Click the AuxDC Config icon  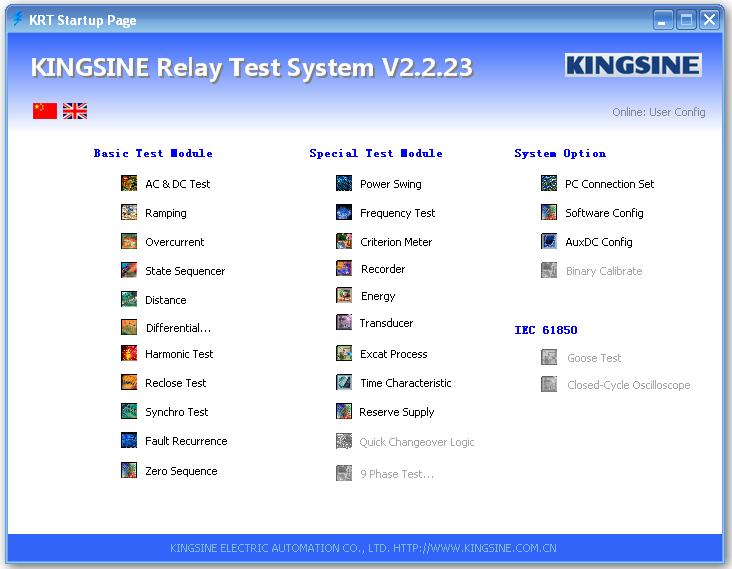pos(549,242)
